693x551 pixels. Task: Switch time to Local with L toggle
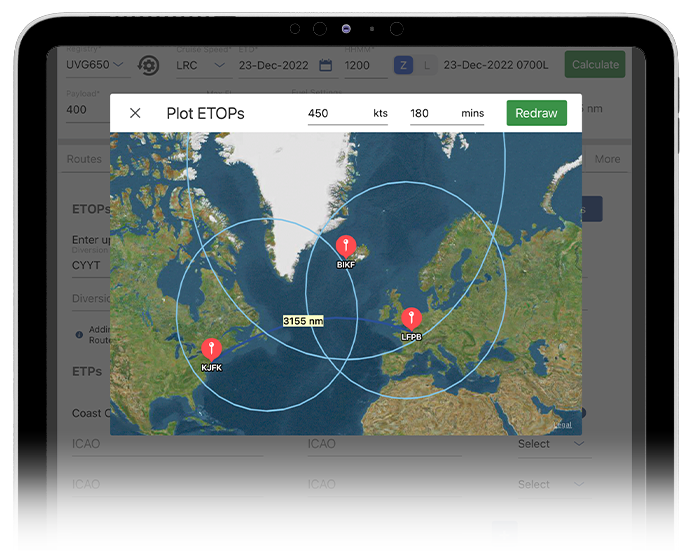coord(426,65)
